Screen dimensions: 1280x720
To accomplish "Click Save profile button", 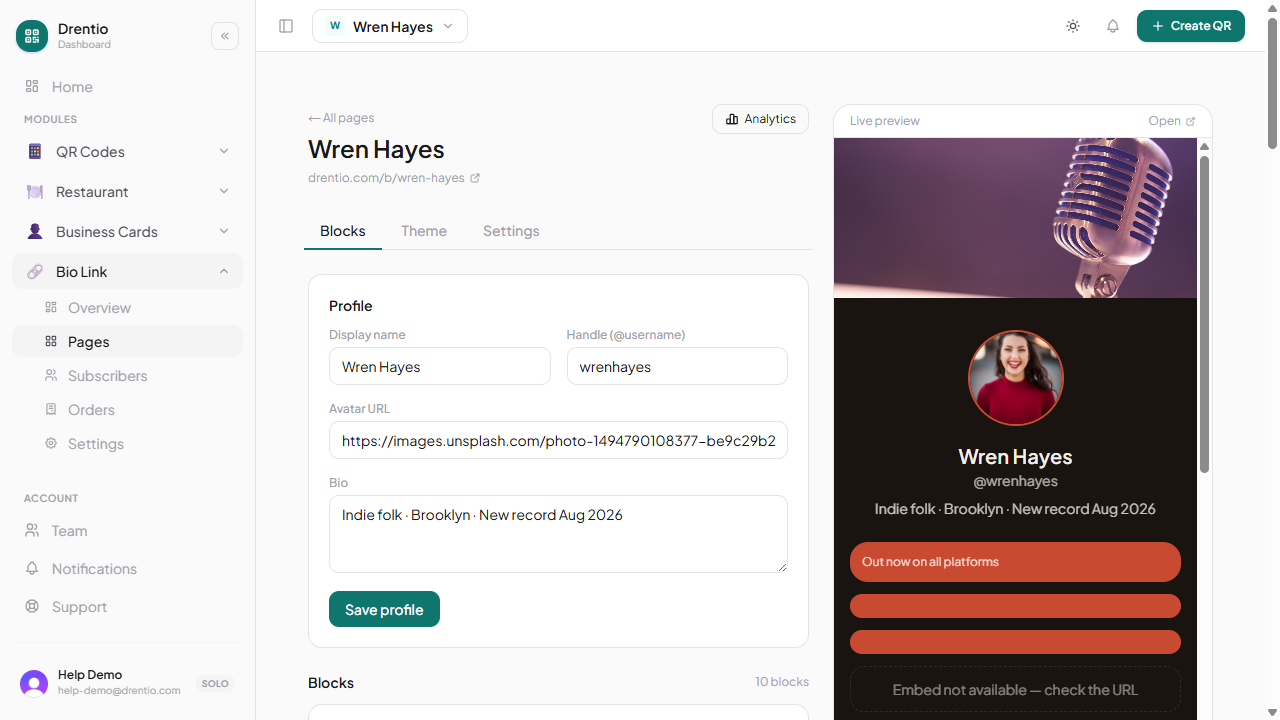I will coord(384,609).
